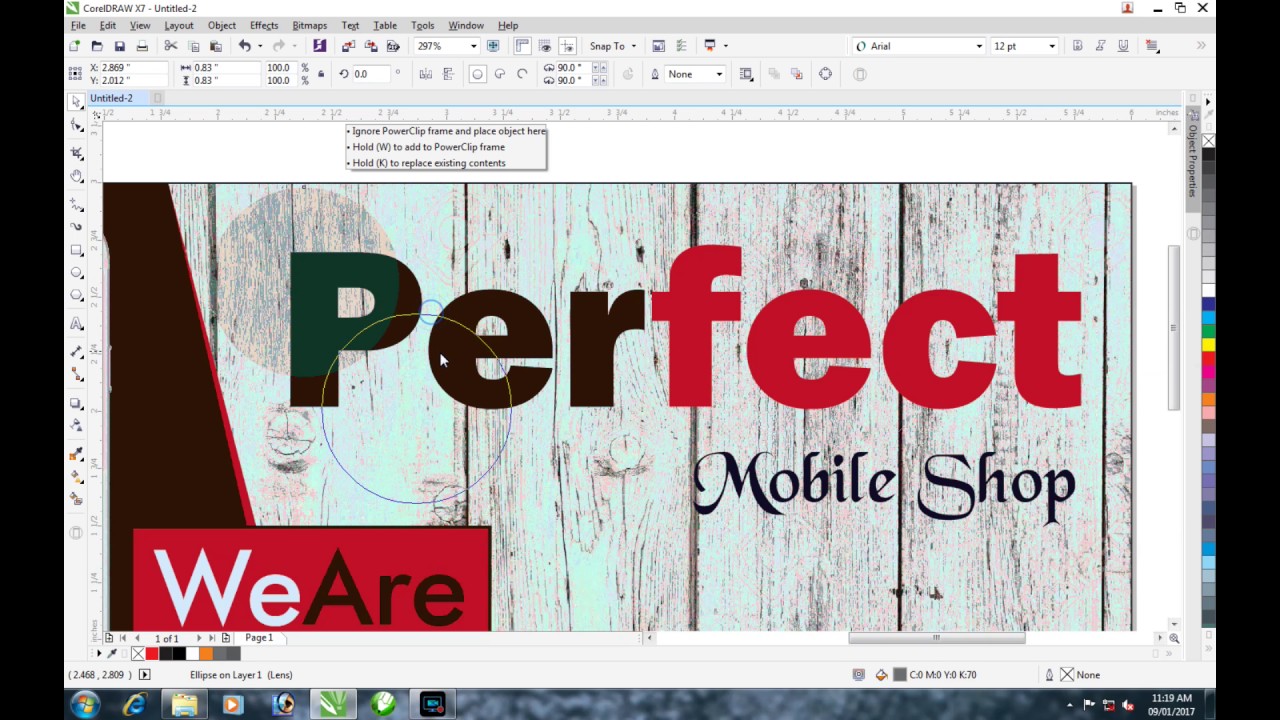Click Mirror horizontally icon
The height and width of the screenshot is (720, 1280).
(x=426, y=74)
